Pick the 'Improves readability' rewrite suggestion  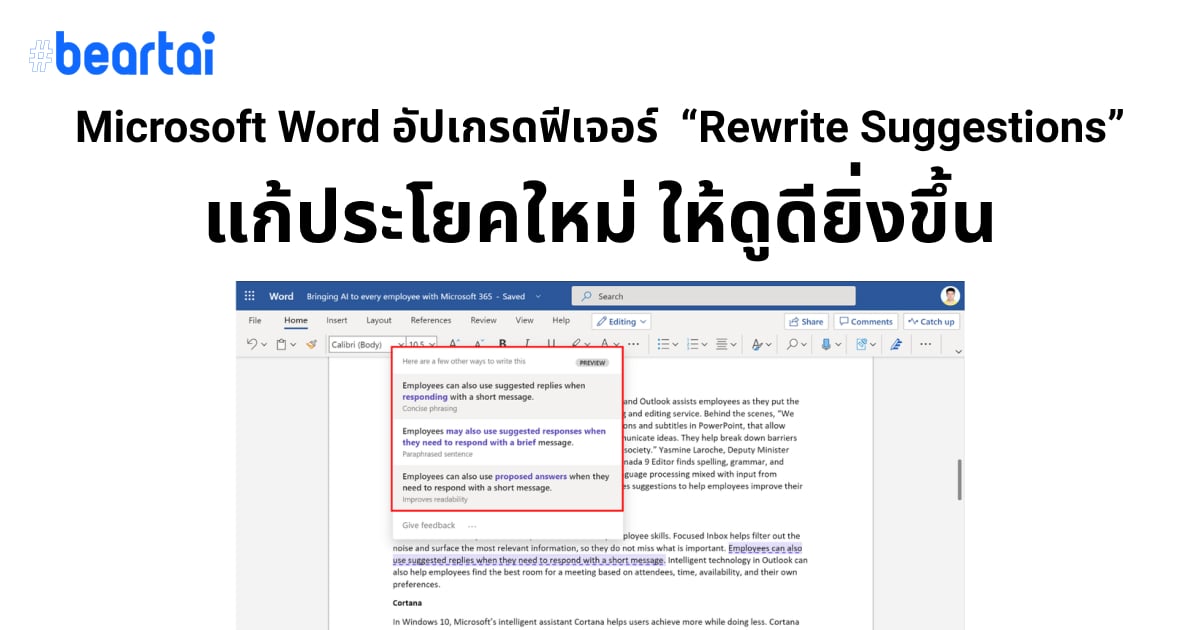coord(507,486)
